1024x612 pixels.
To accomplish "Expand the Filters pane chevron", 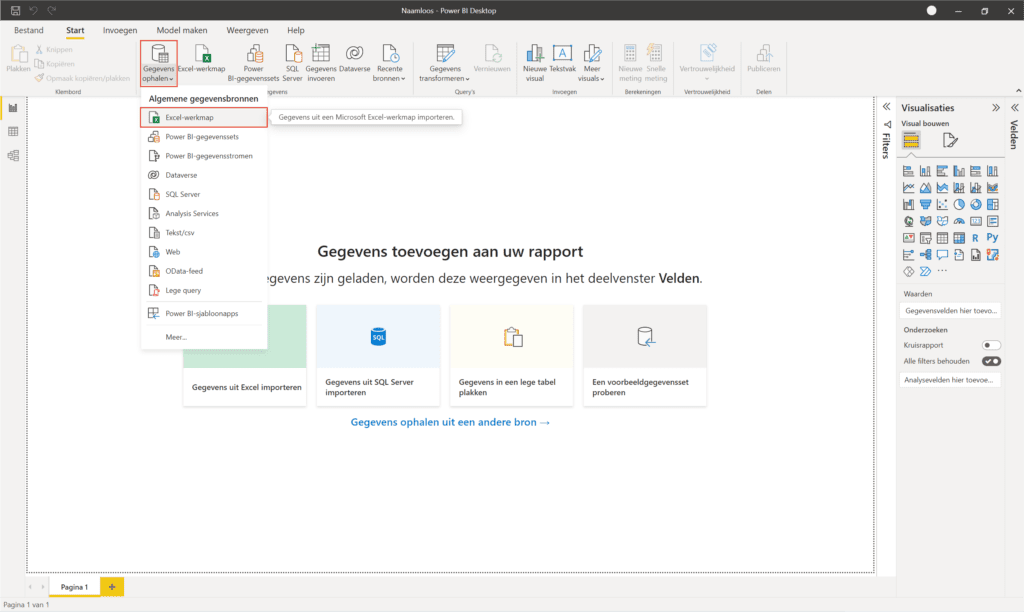I will coord(886,106).
